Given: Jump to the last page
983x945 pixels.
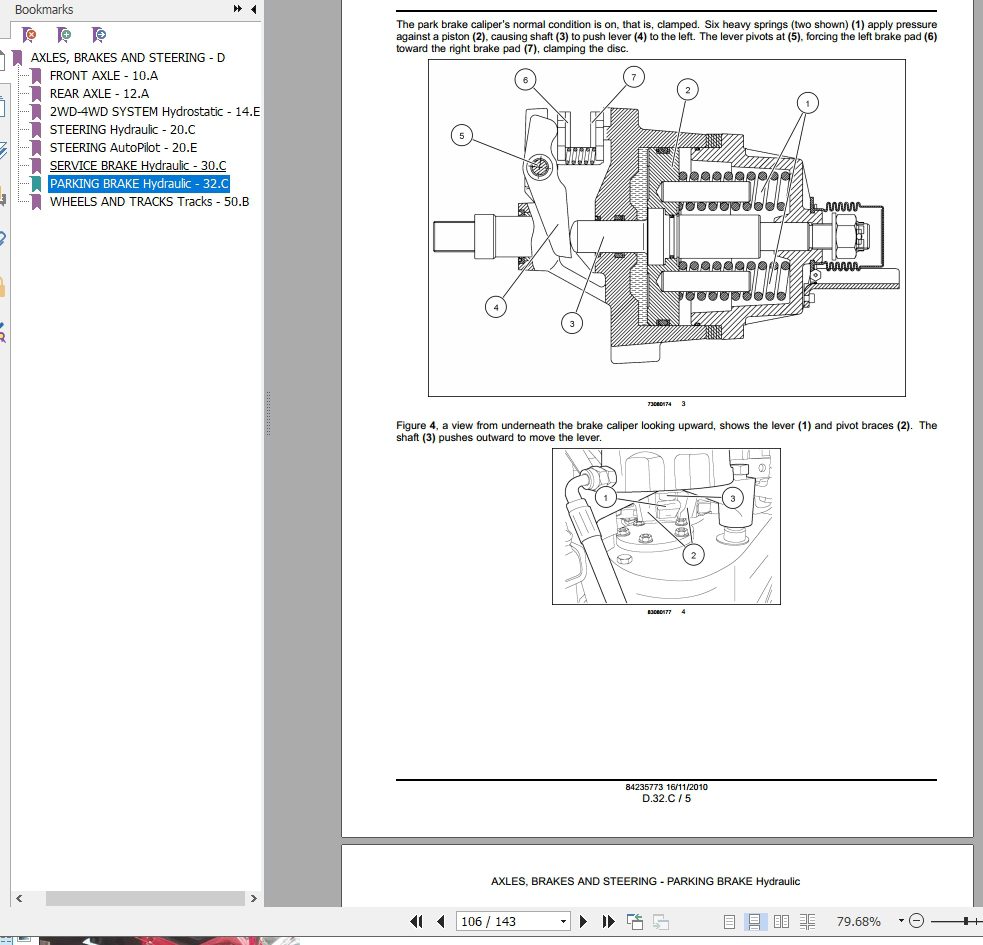Looking at the screenshot, I should click(x=608, y=921).
